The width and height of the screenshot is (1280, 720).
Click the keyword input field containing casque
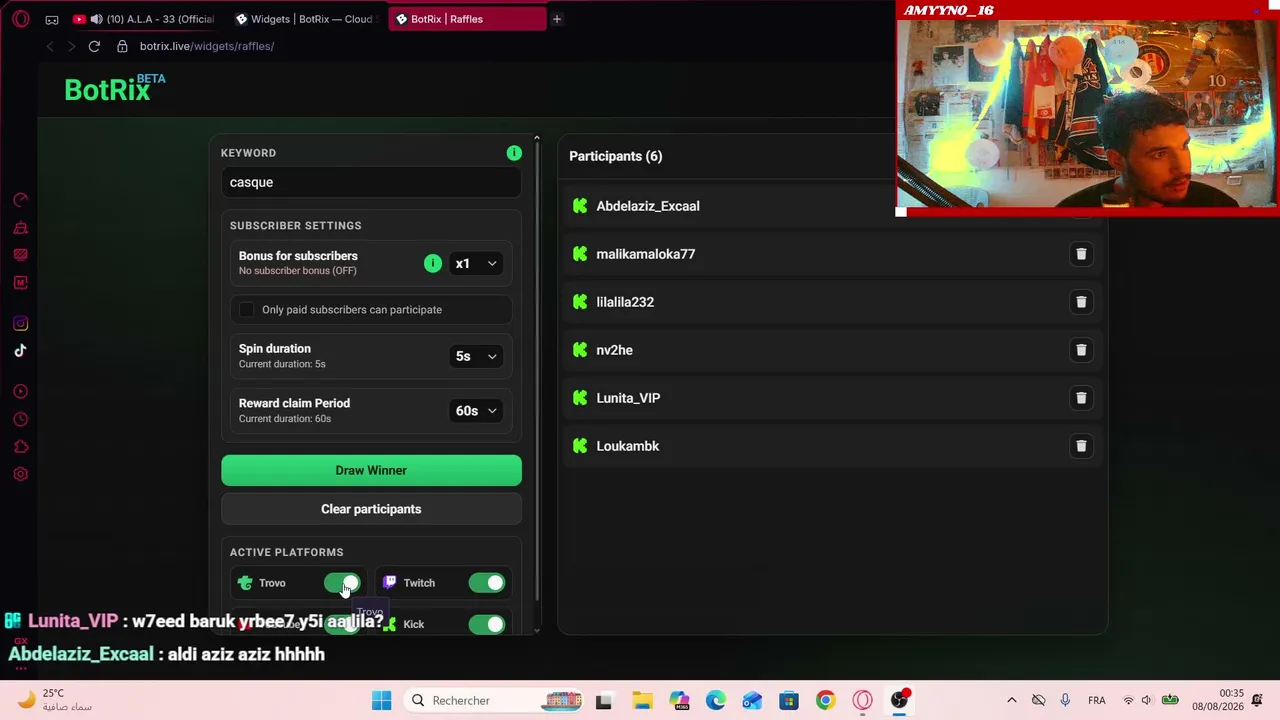point(371,182)
